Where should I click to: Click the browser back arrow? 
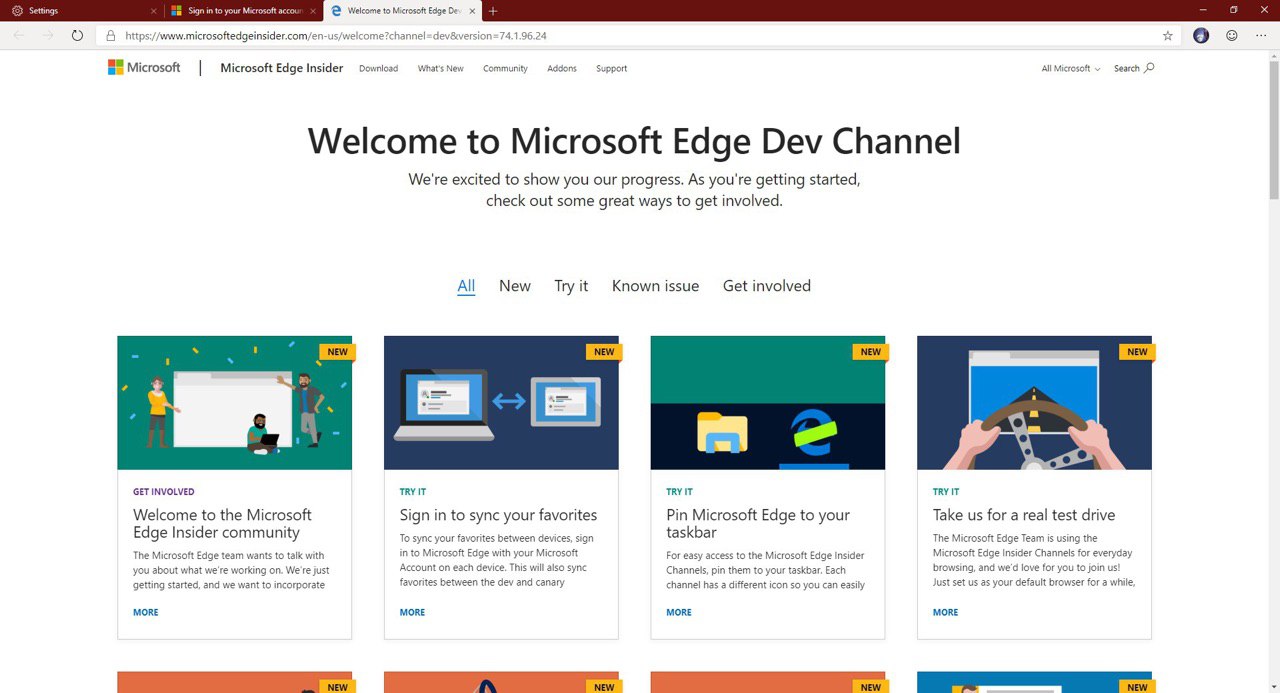click(19, 35)
